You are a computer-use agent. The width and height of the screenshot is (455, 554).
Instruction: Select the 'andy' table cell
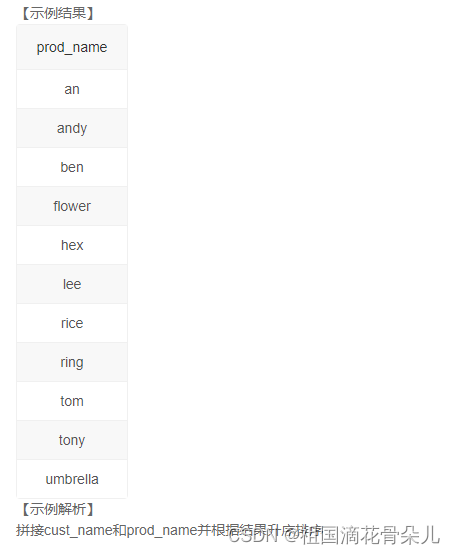point(72,128)
